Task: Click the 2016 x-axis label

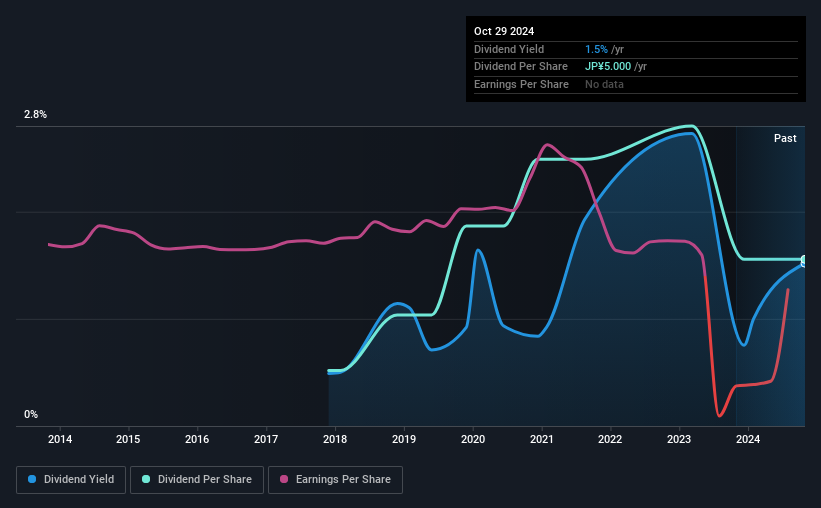Action: click(x=197, y=439)
